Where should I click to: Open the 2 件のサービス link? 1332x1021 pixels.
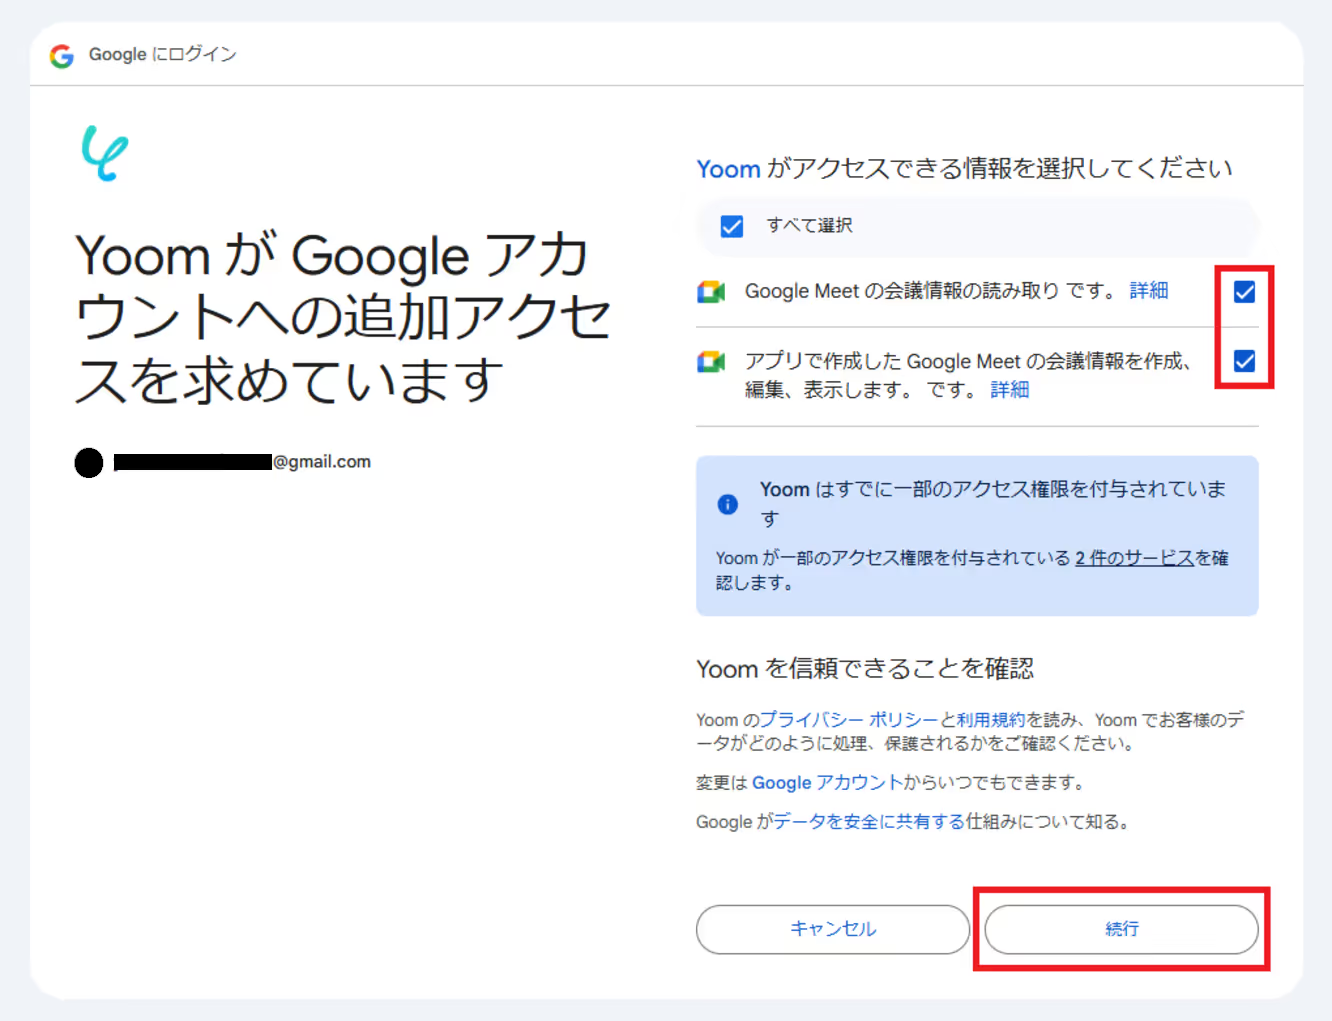click(1135, 558)
